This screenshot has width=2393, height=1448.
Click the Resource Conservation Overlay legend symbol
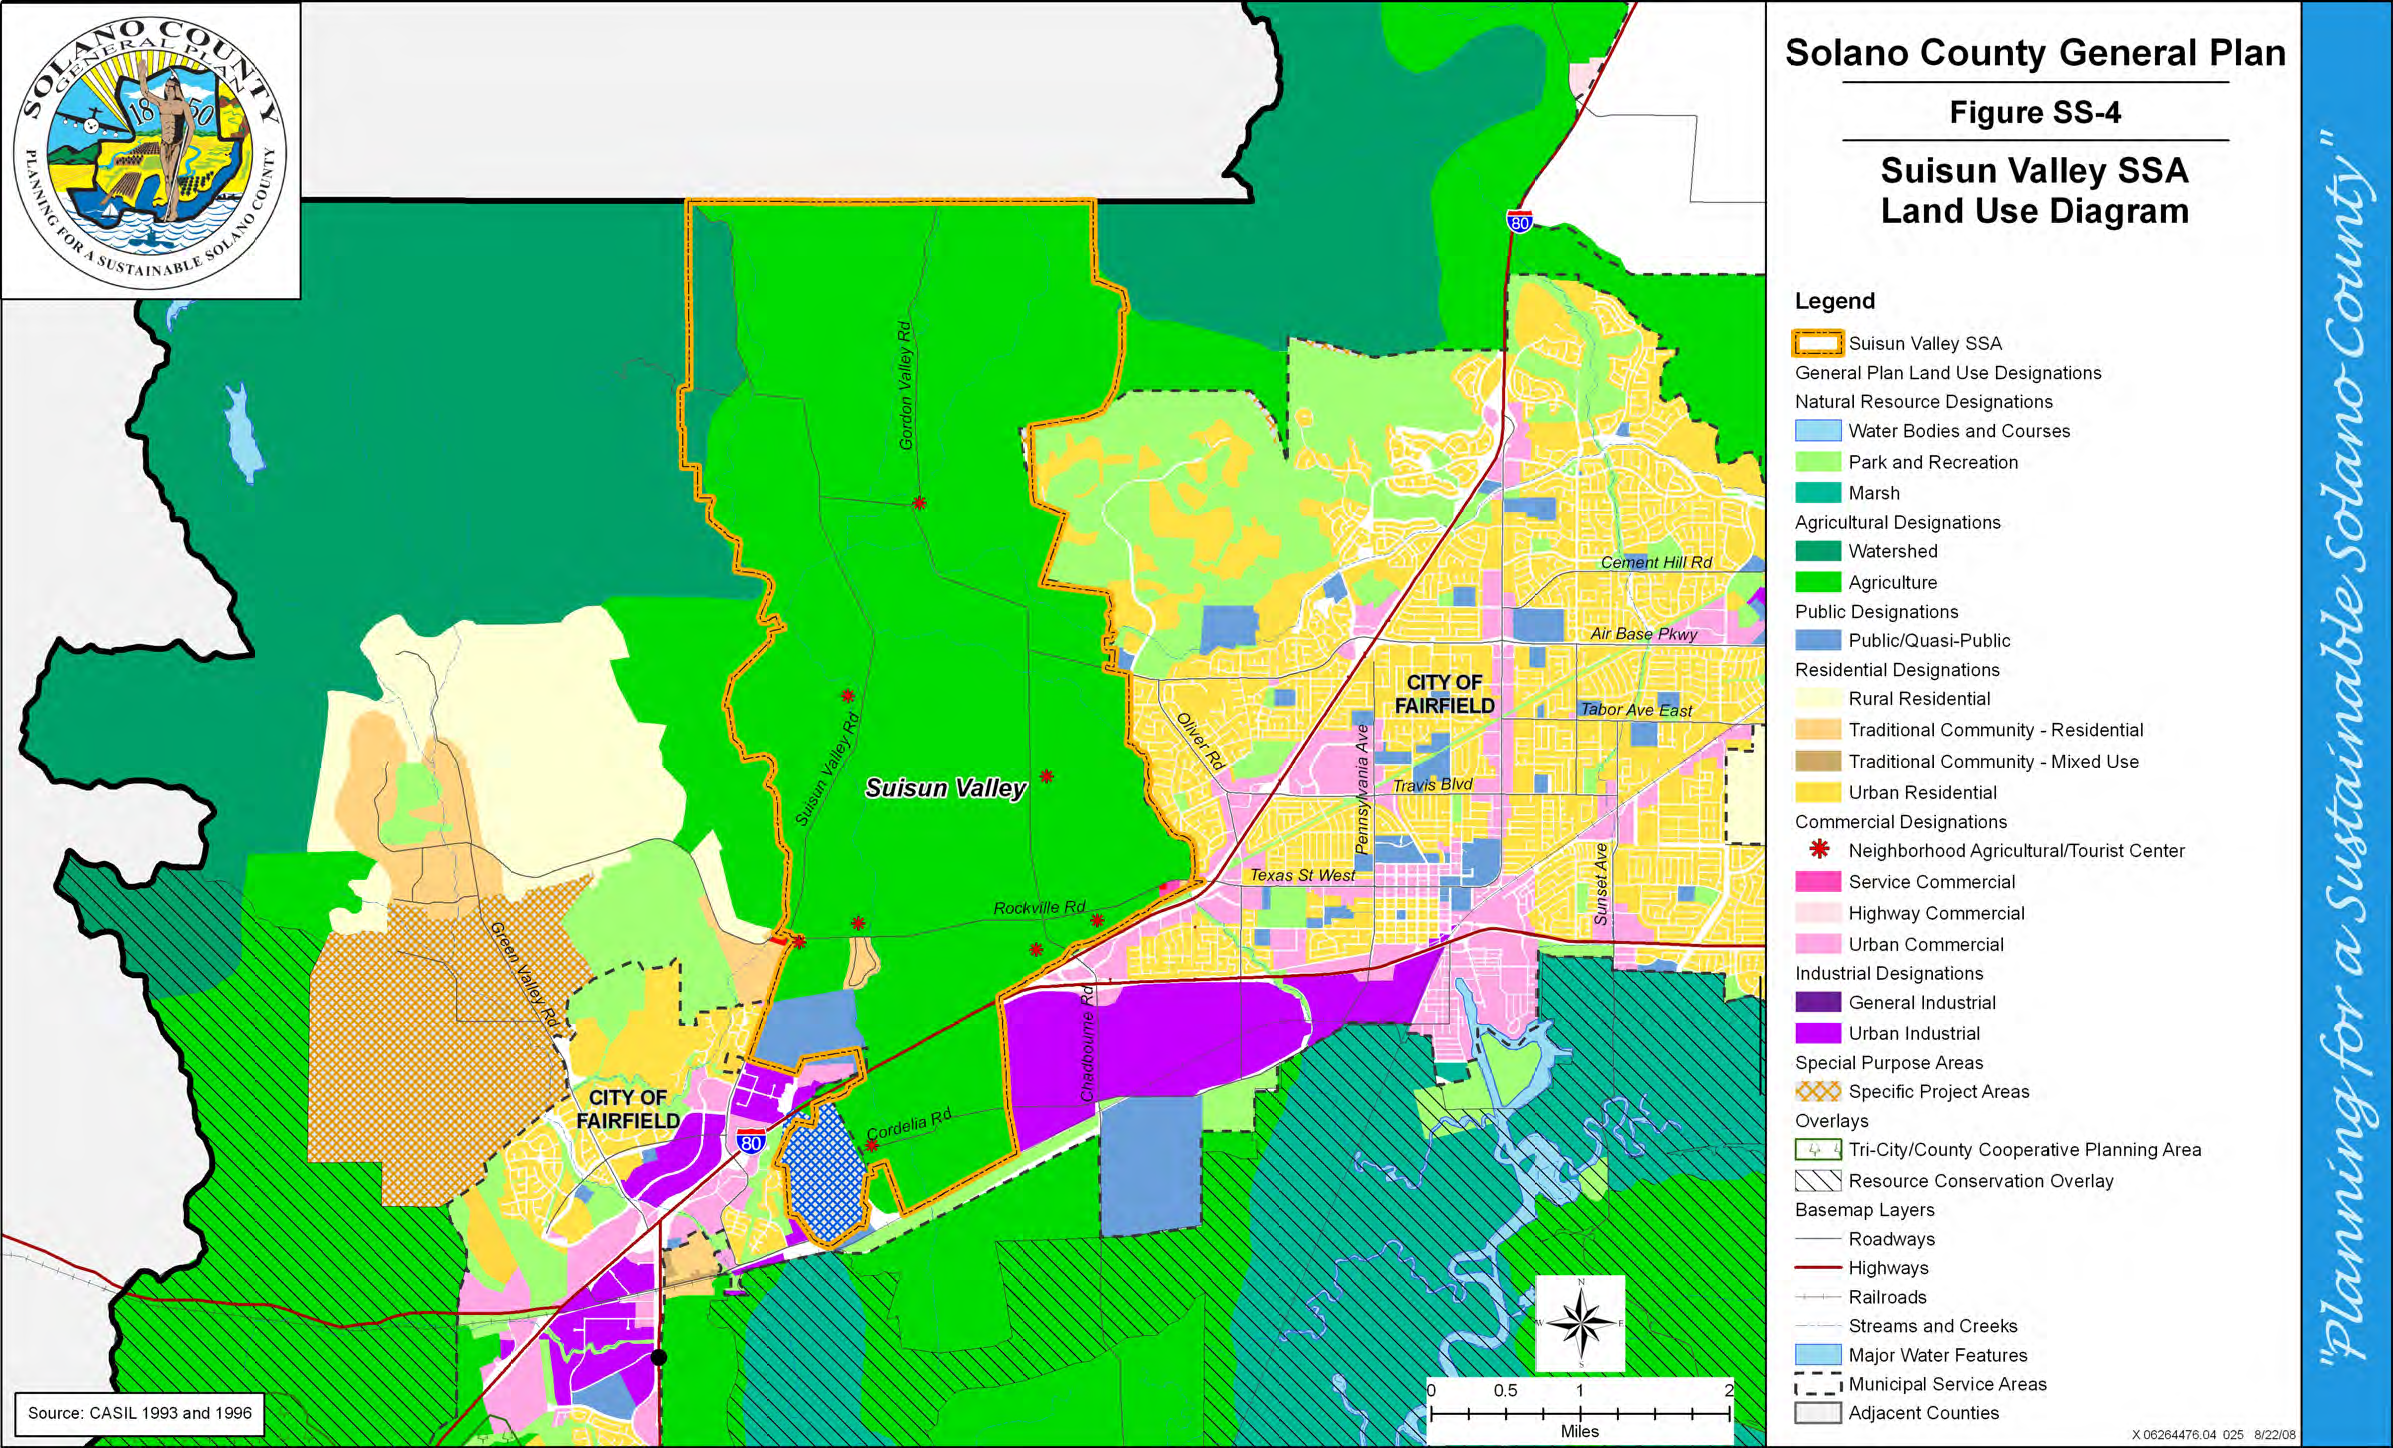1818,1181
